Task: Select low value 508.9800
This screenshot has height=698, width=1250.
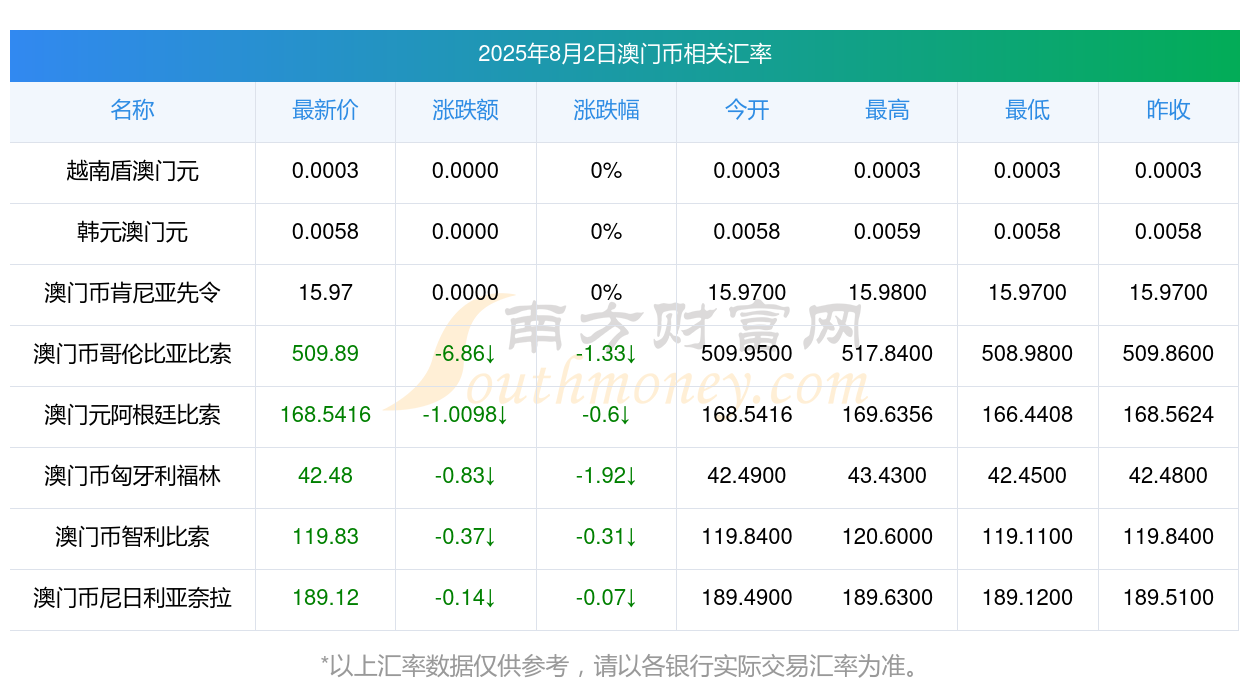Action: 1028,354
